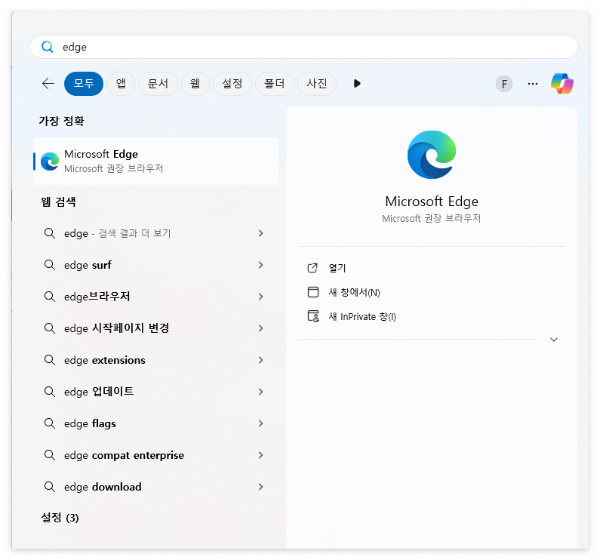
Task: Expand chevron next to 'edge브라우저'
Action: [261, 297]
